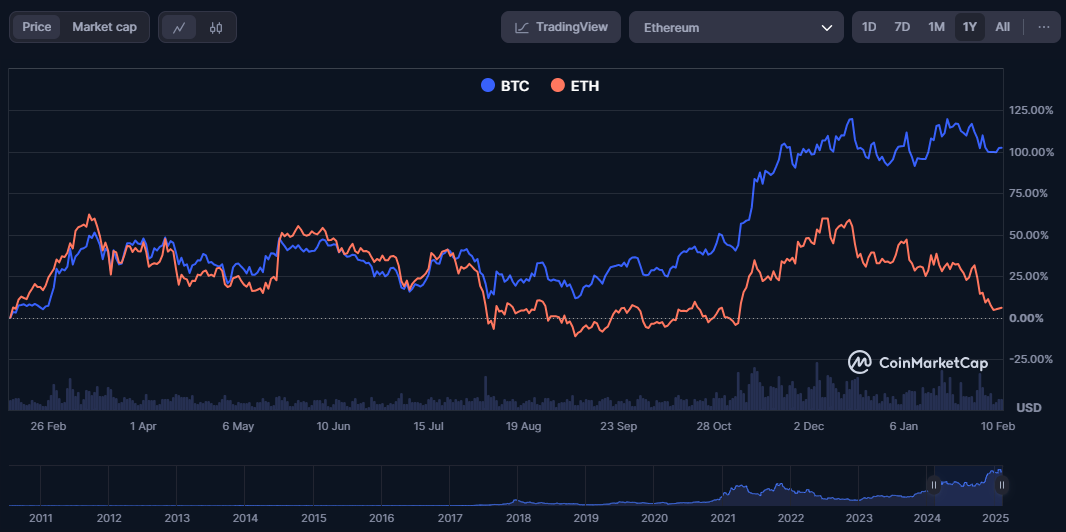Click the 26 Feb date label
The image size is (1066, 532).
(x=48, y=427)
